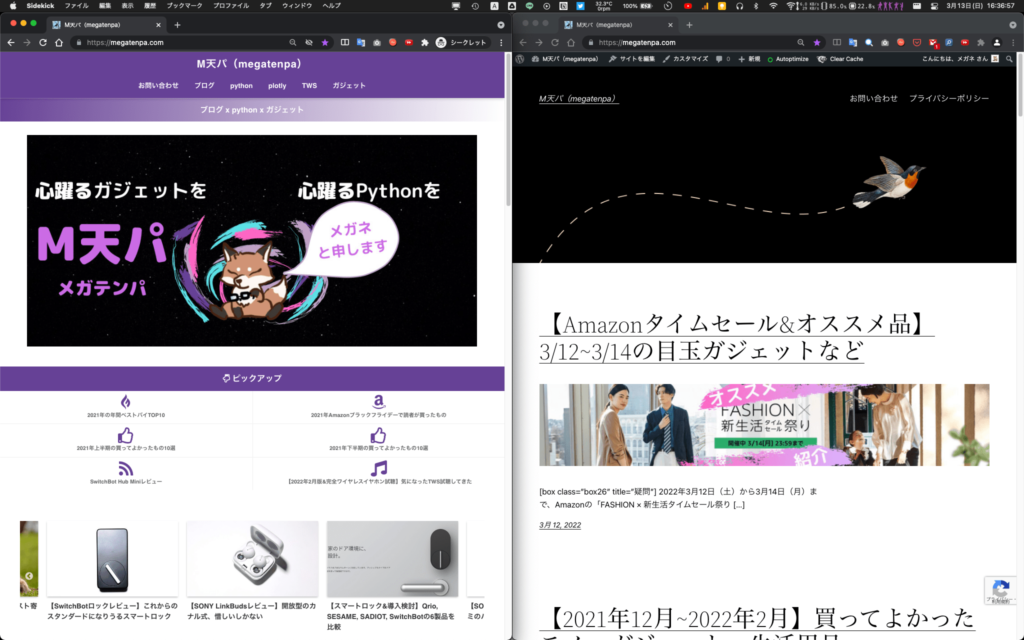Viewport: 1024px width, 640px height.
Task: Open screenshot camera extension in right browser
Action: point(885,42)
